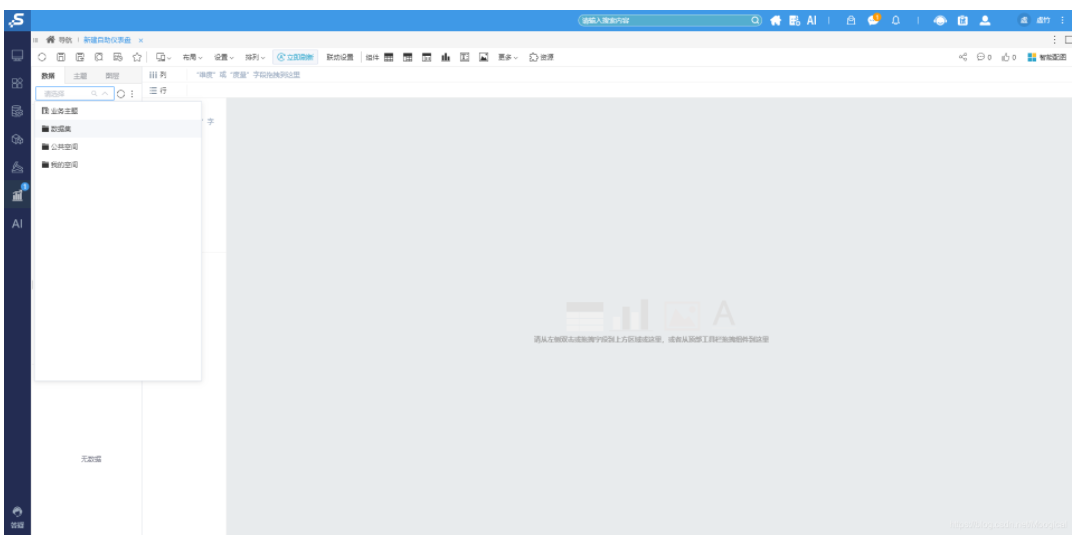Insert an image component
The height and width of the screenshot is (553, 1079).
[x=484, y=57]
